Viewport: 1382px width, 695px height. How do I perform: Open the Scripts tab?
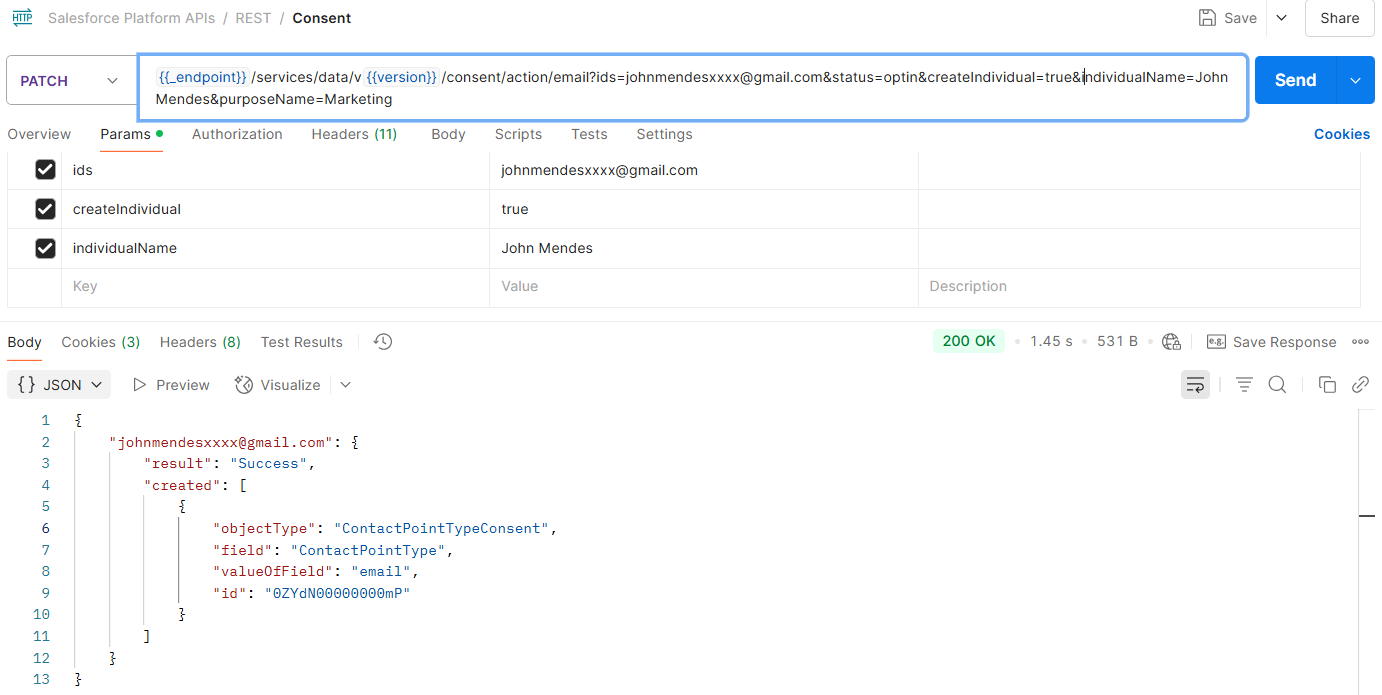518,134
